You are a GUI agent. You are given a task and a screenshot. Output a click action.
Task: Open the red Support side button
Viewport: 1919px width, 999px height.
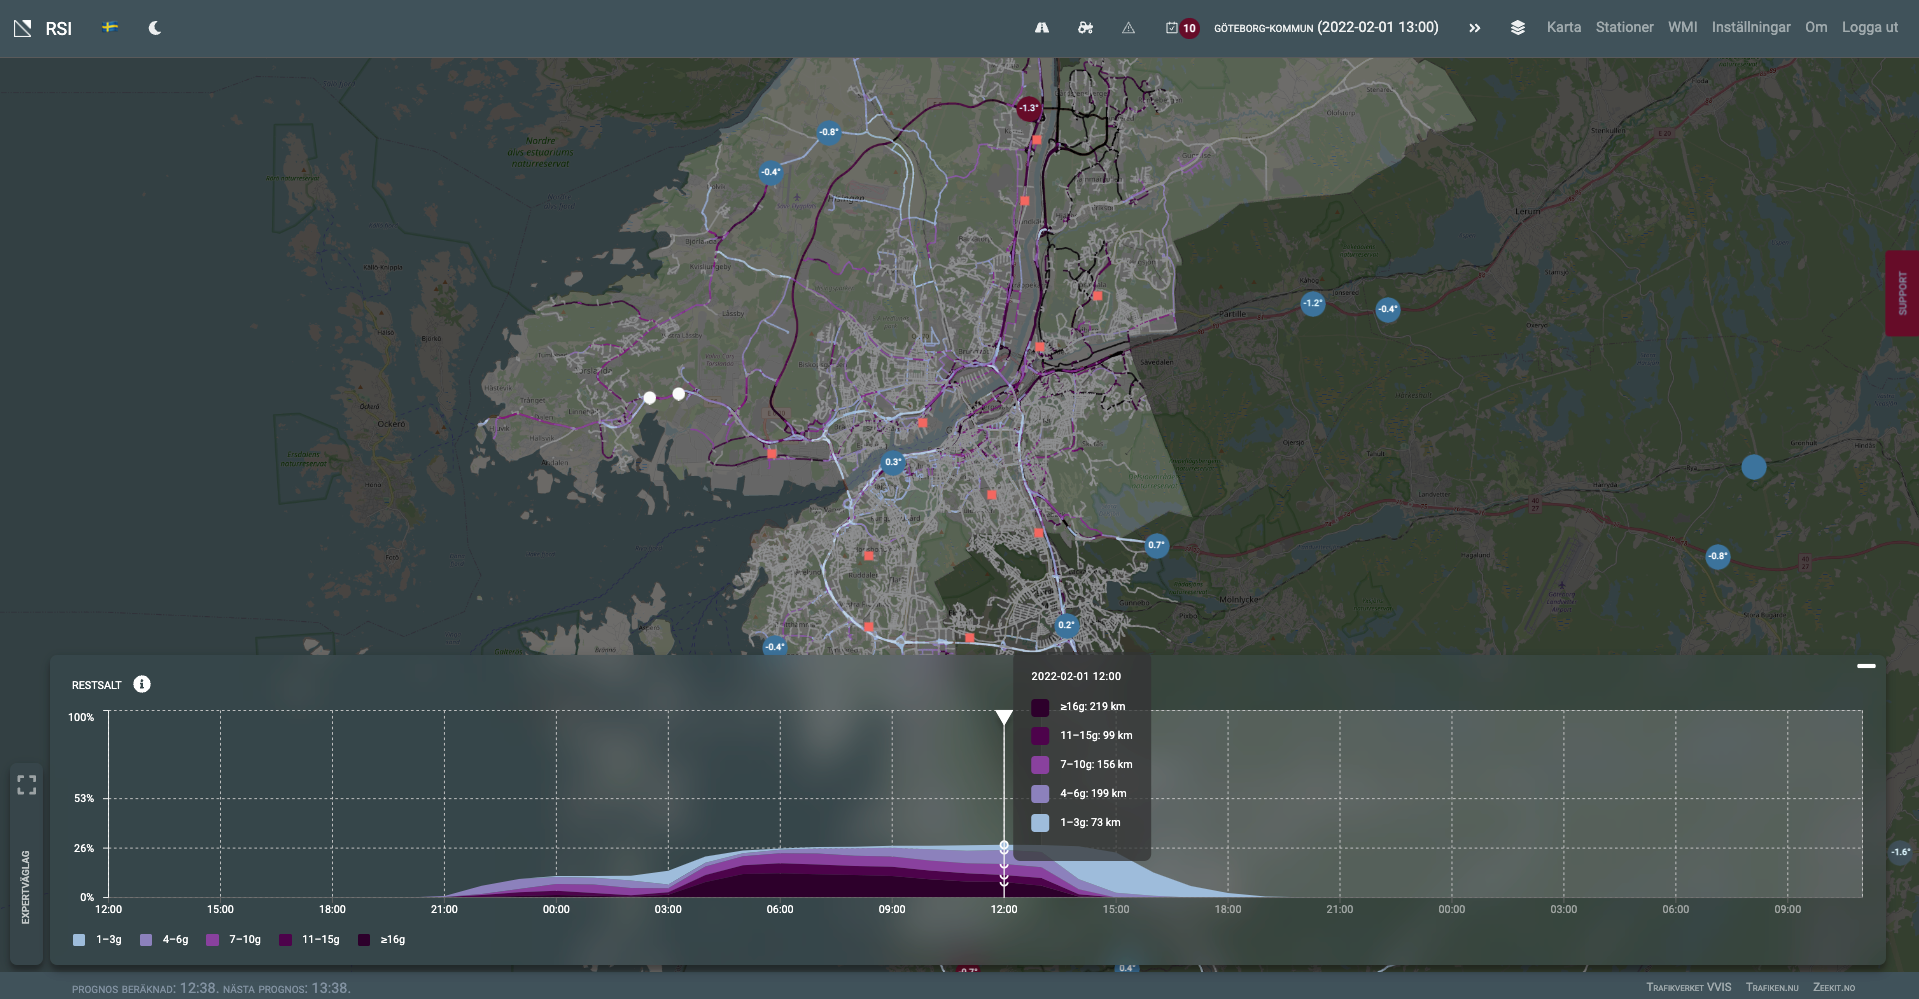click(x=1901, y=293)
